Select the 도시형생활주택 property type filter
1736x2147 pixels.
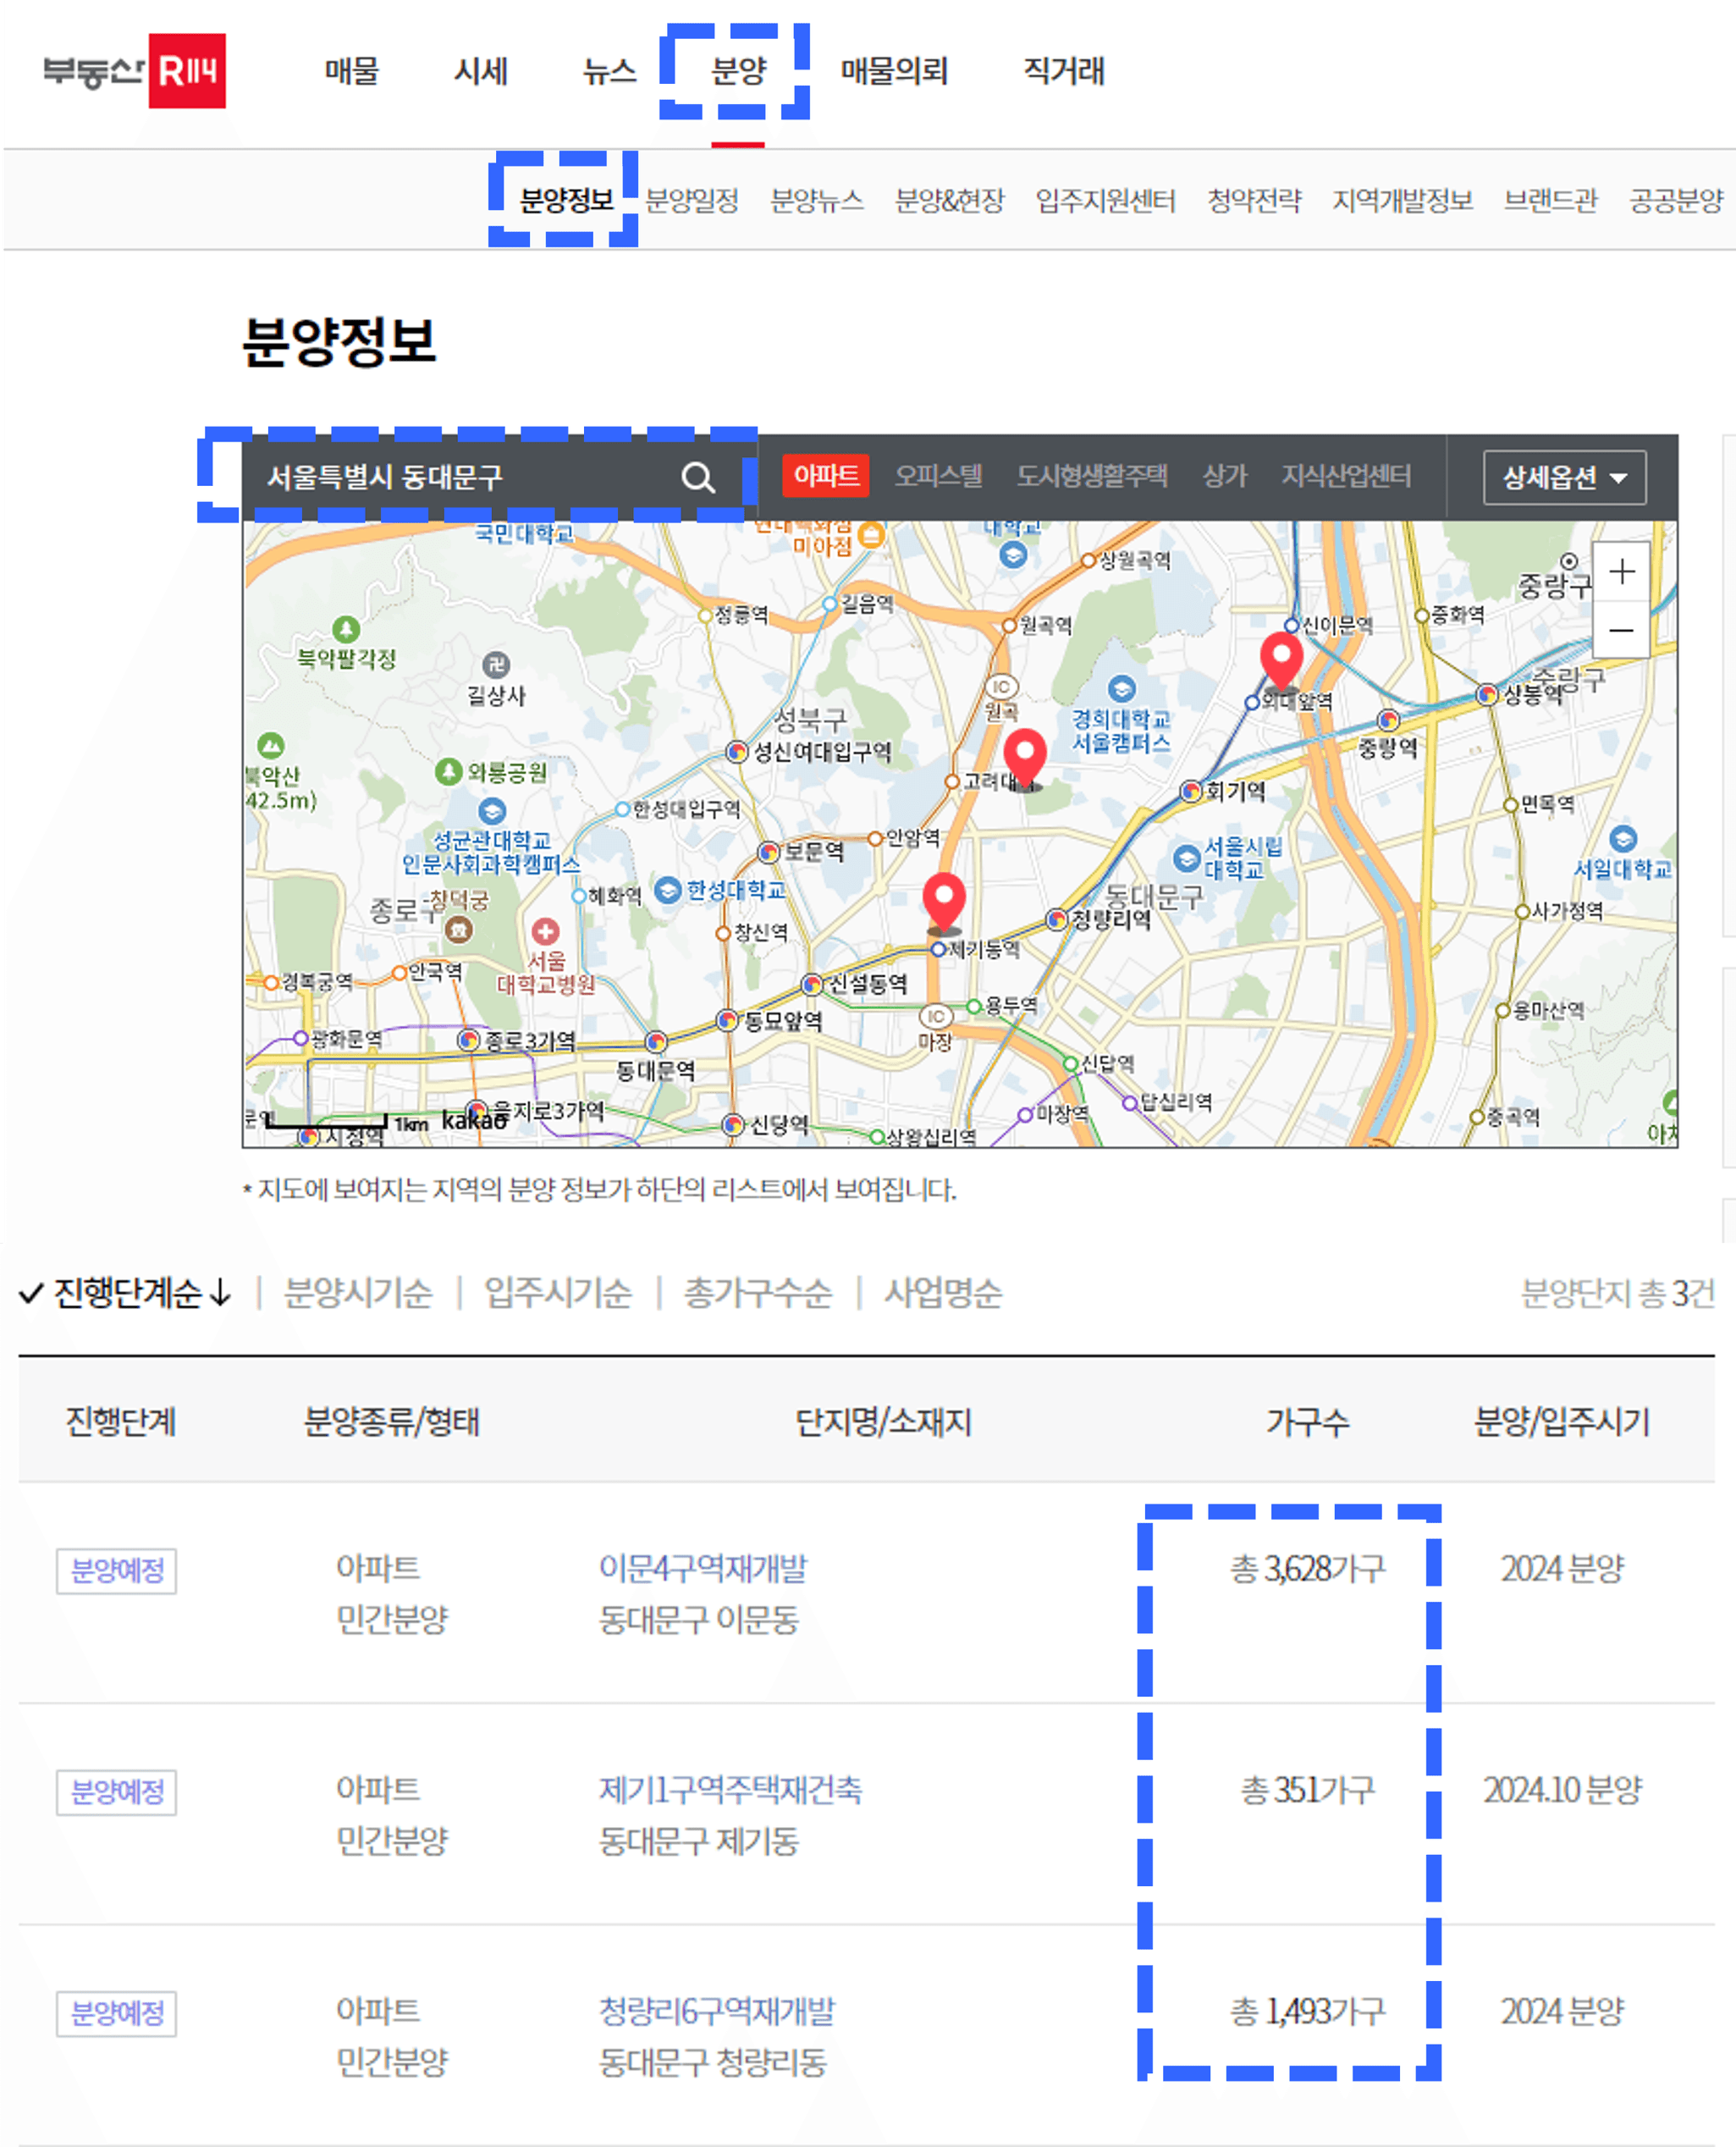pos(1092,476)
